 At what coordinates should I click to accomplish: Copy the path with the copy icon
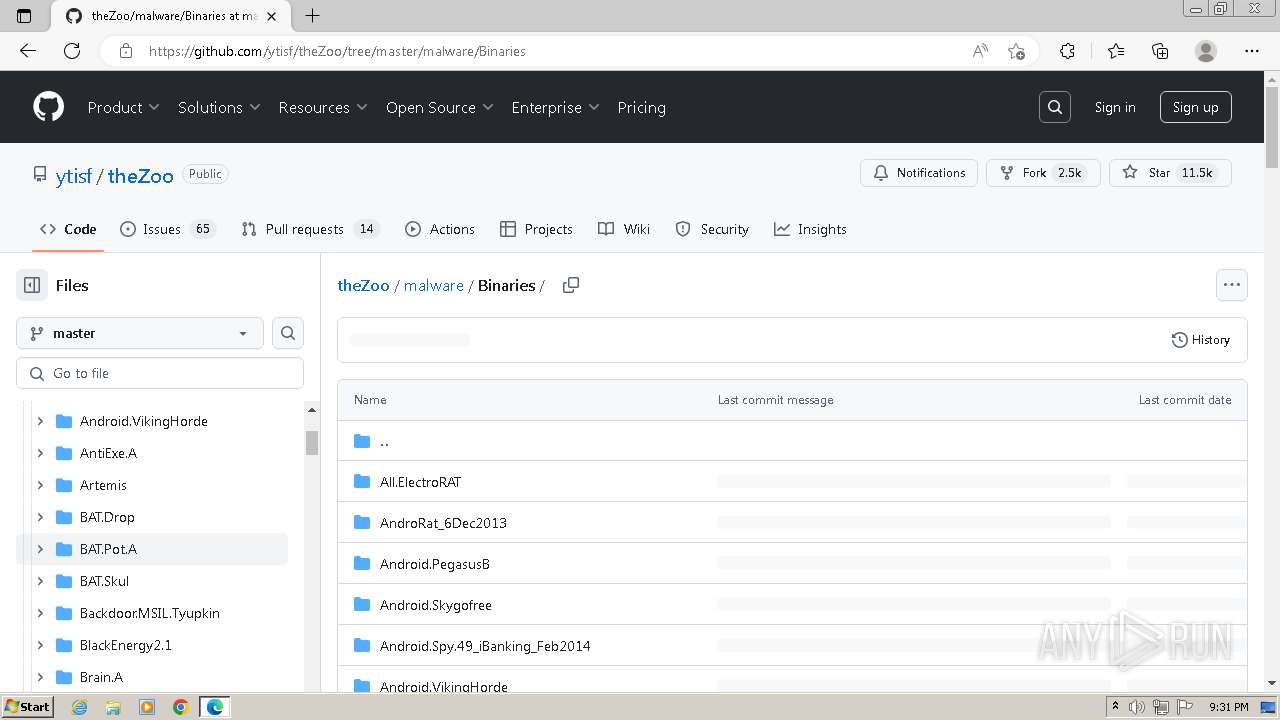pos(571,285)
